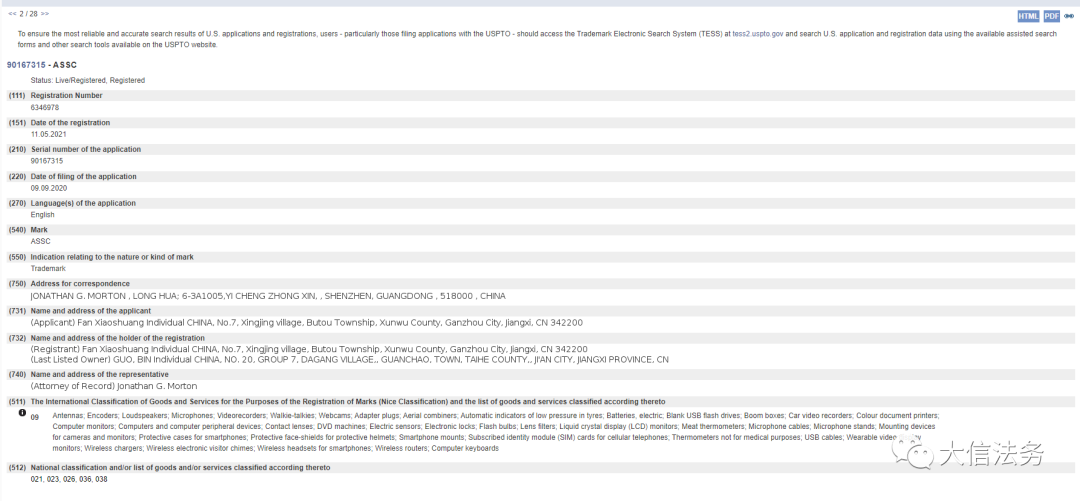This screenshot has width=1080, height=501.
Task: Click language value English
Action: (42, 215)
